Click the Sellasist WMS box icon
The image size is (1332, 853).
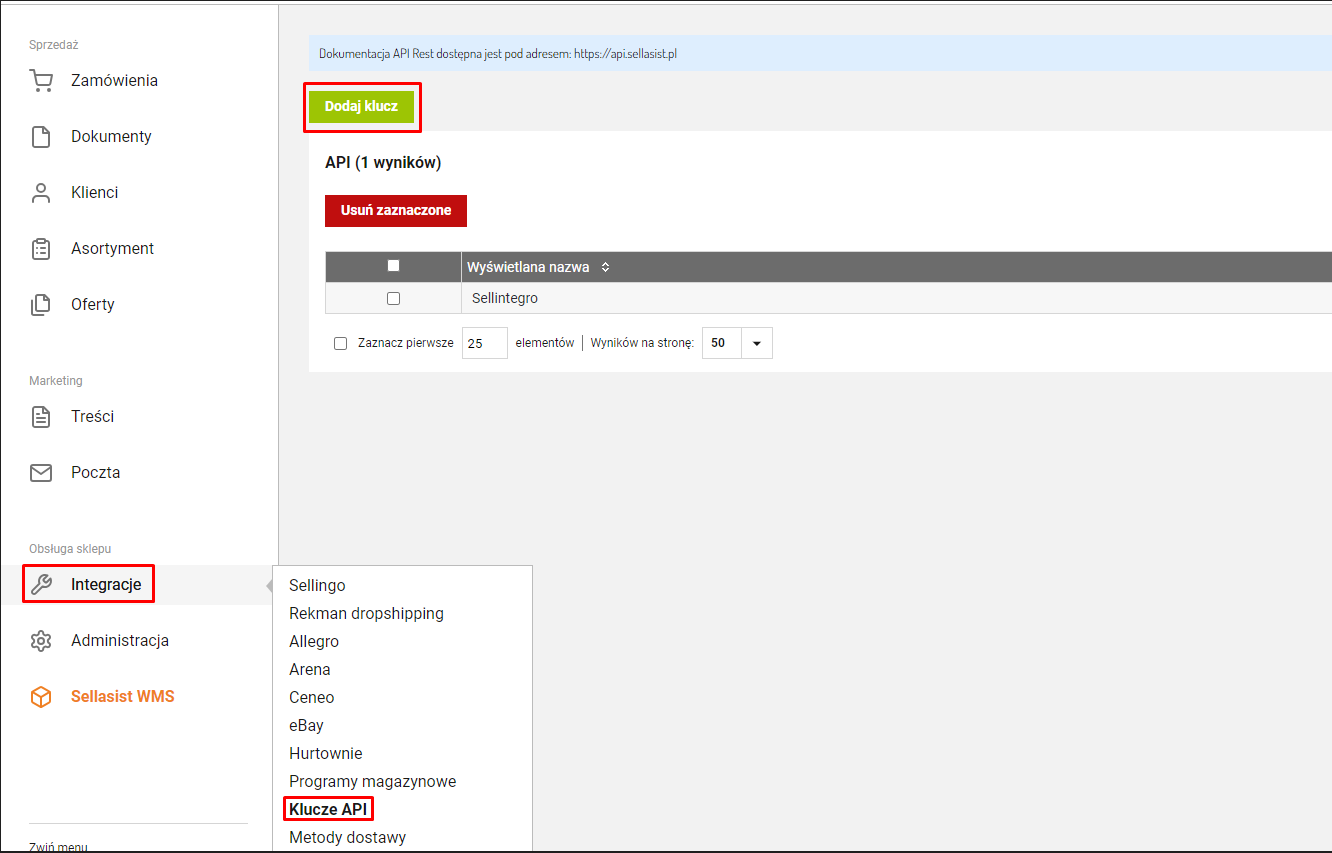[41, 696]
